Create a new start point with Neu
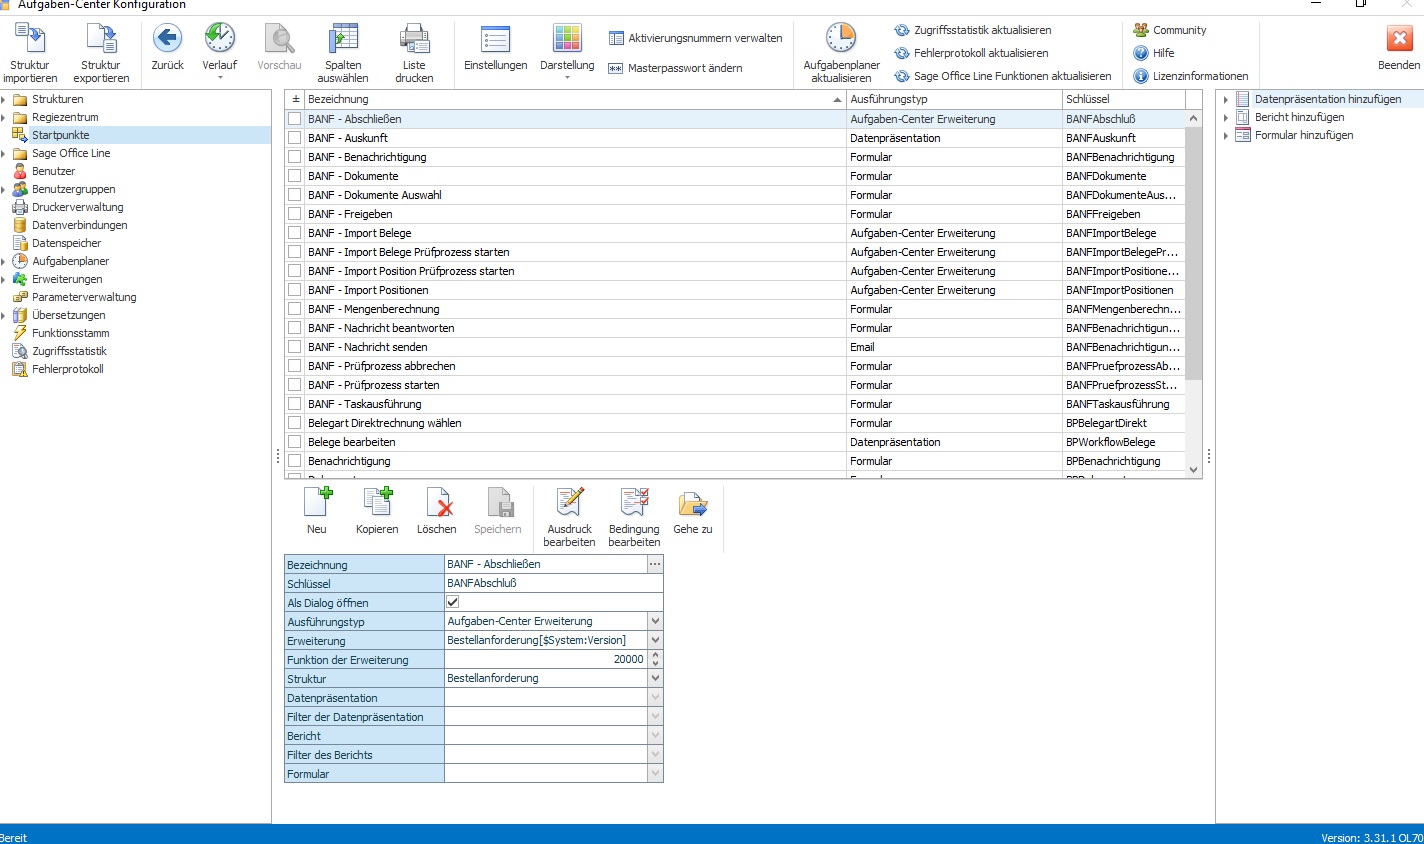This screenshot has width=1424, height=844. point(317,511)
